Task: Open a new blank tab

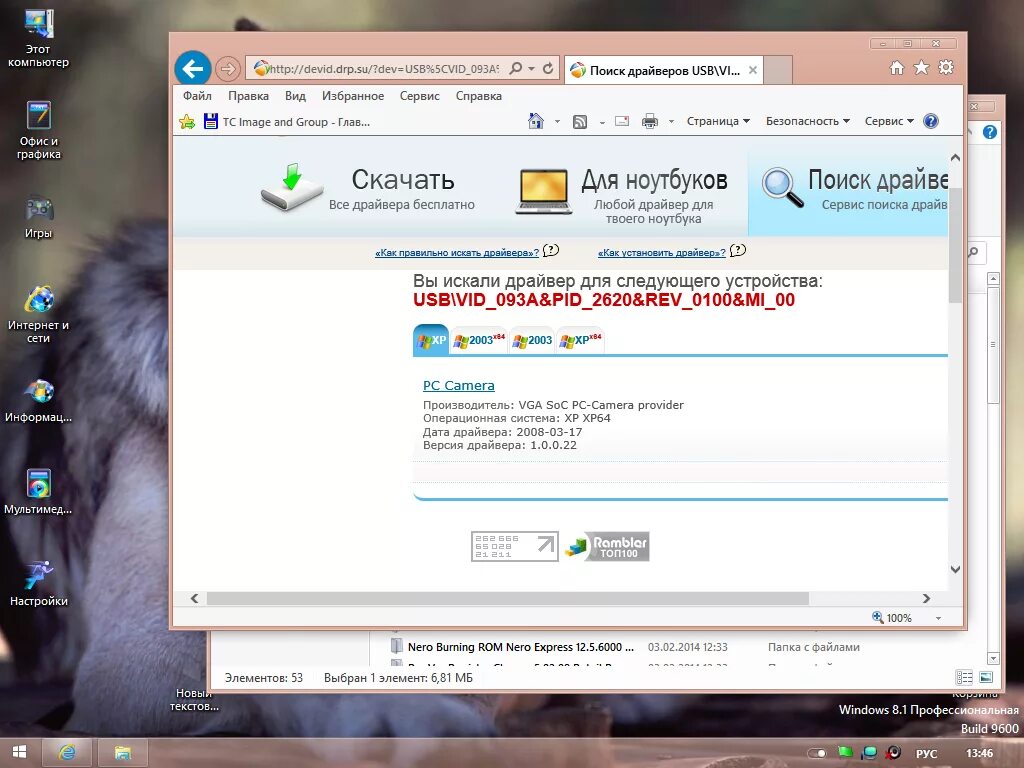Action: click(x=778, y=70)
